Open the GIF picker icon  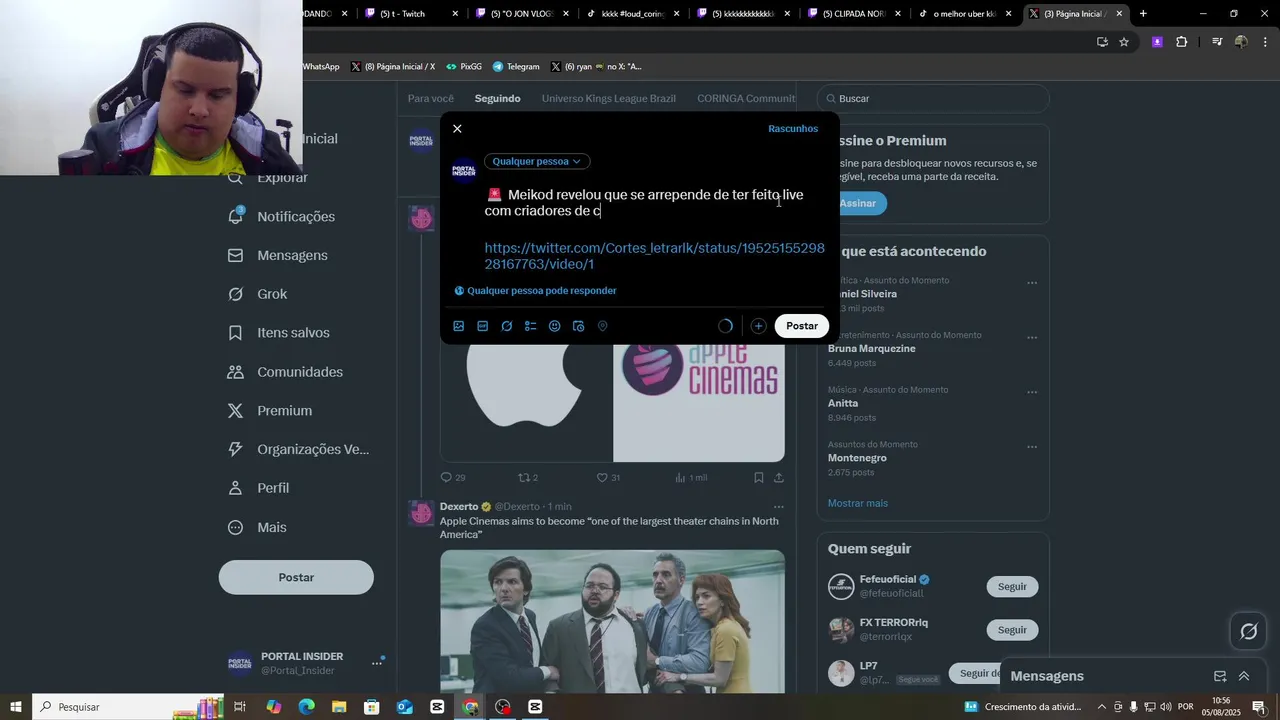click(x=483, y=326)
